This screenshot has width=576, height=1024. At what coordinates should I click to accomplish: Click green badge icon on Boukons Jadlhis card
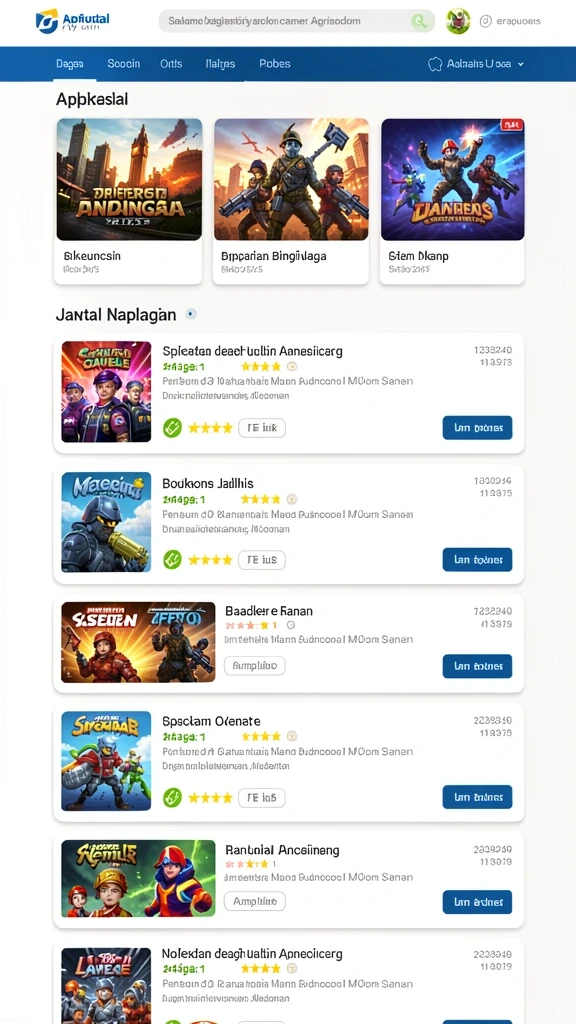point(172,560)
